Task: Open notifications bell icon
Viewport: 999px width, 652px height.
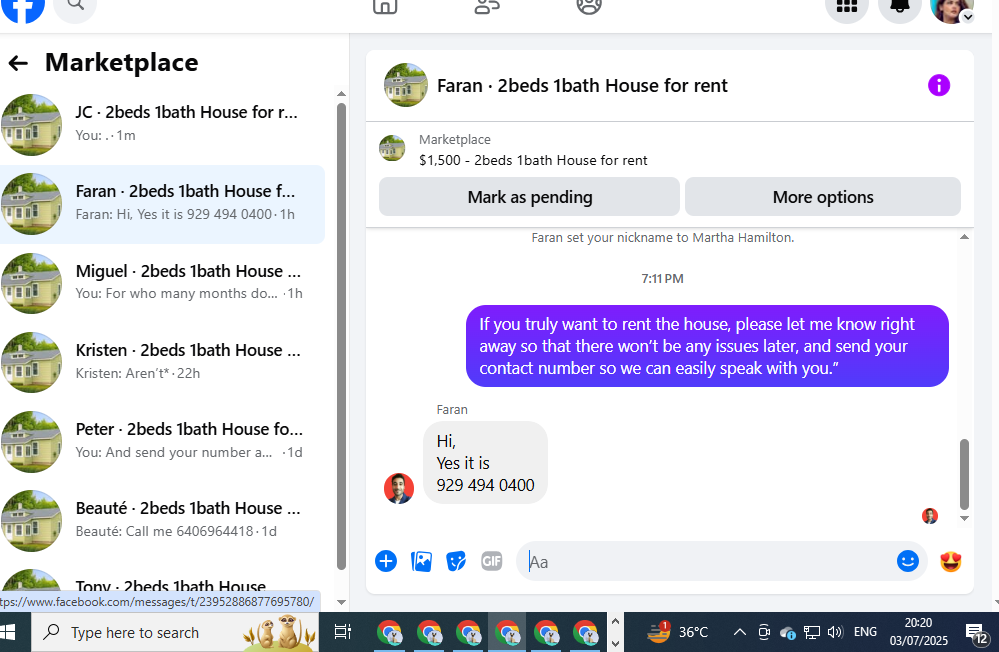Action: point(900,8)
